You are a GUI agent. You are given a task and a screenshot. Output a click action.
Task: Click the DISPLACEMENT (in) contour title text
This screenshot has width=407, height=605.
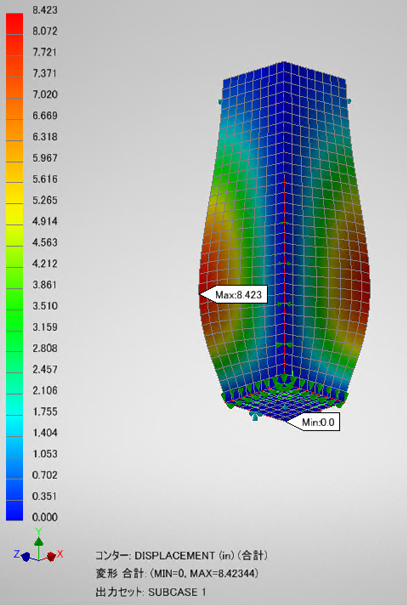[181, 556]
